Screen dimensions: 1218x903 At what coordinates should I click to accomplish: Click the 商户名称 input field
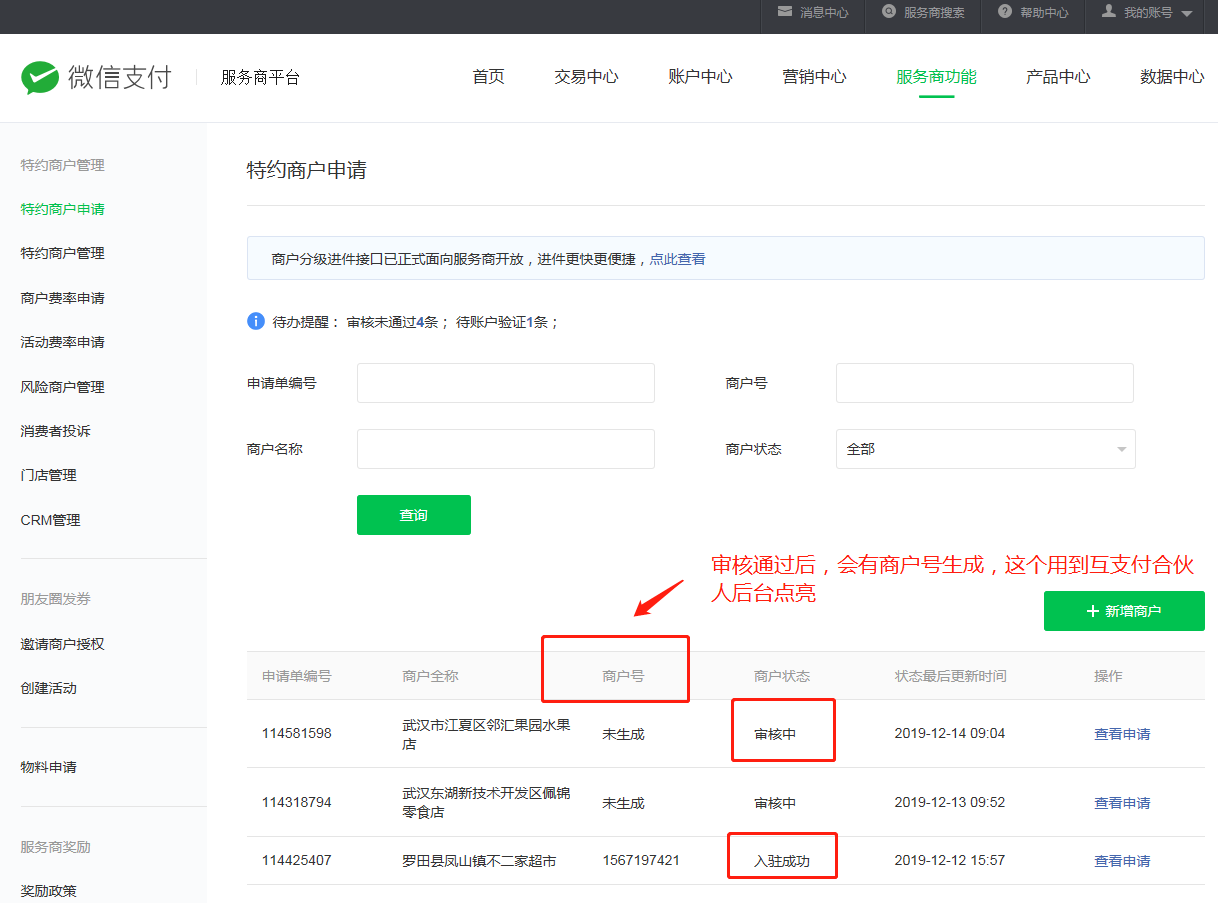(506, 449)
